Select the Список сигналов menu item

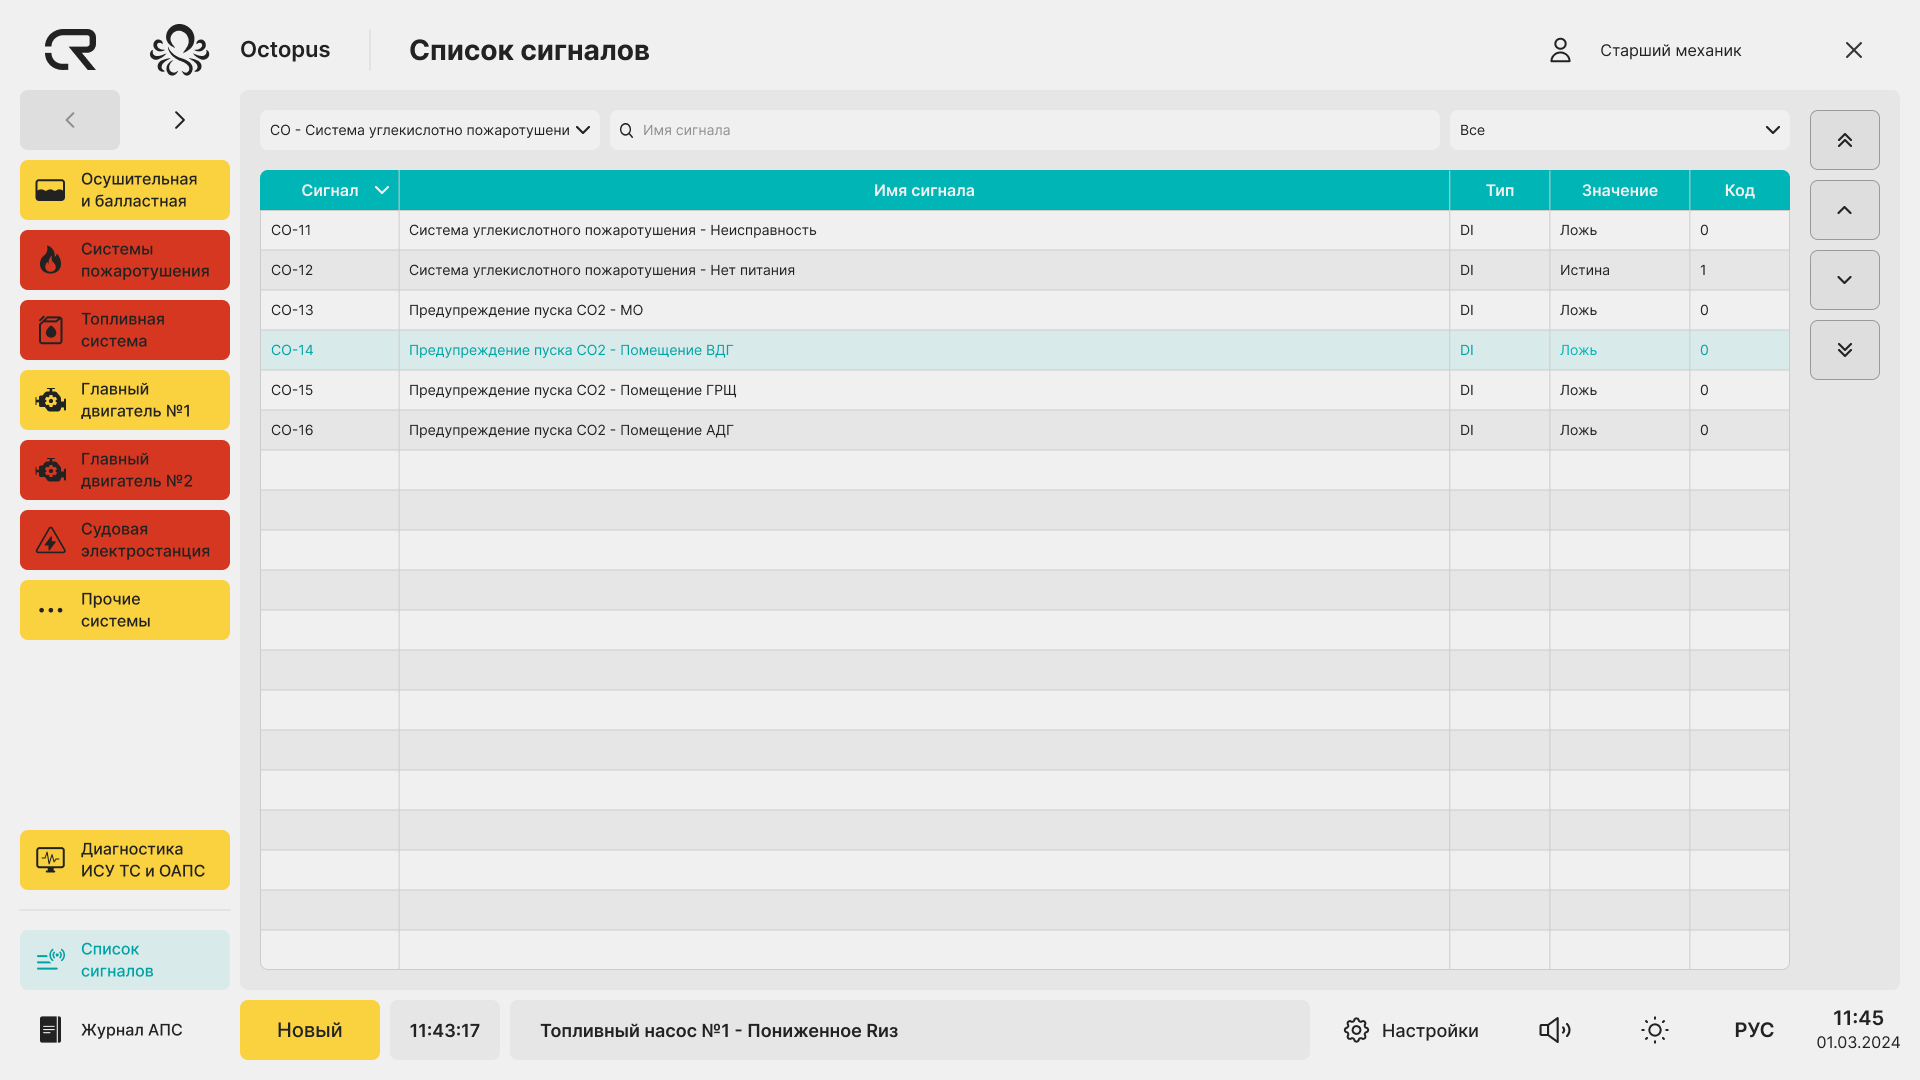pos(125,960)
